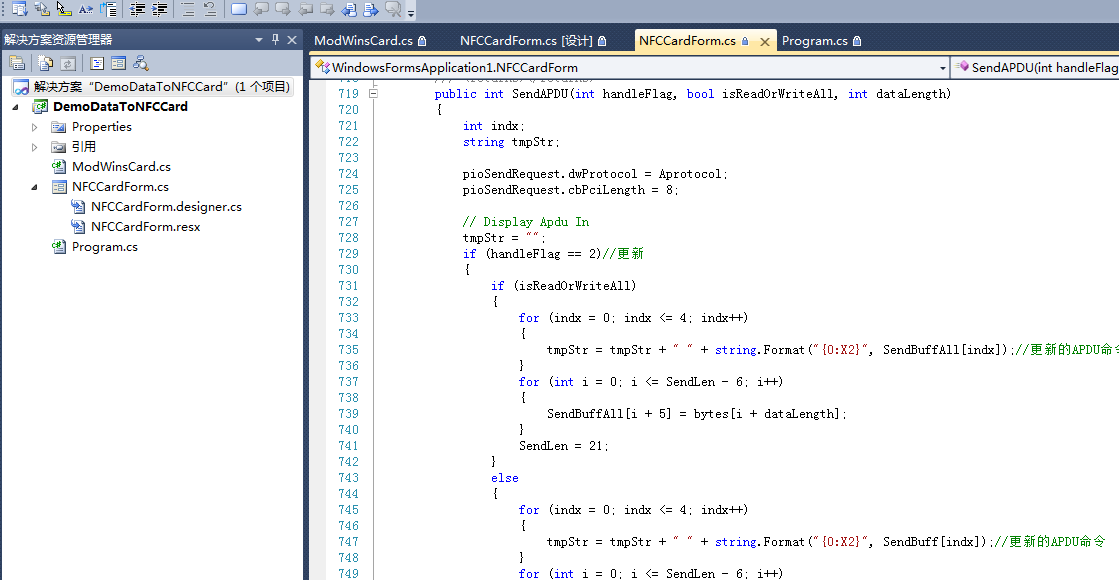The height and width of the screenshot is (580, 1119).
Task: Click the Display Parameter Info toolbar icon
Action: click(42, 9)
